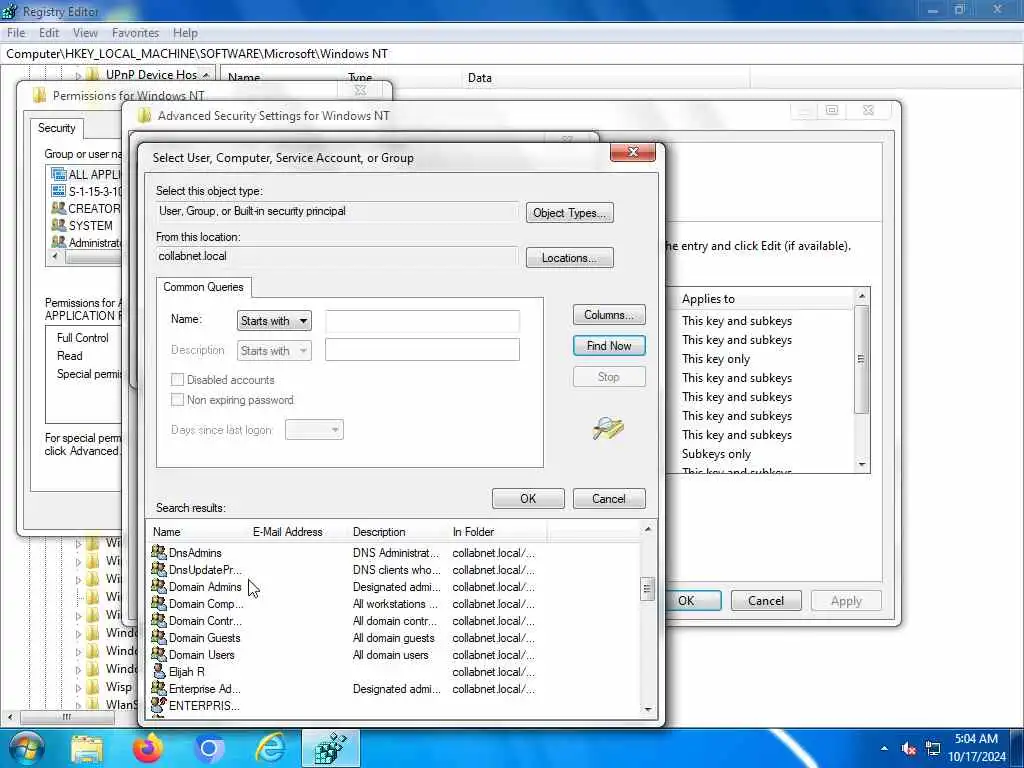The height and width of the screenshot is (768, 1024).
Task: Open Internet Explorer from the taskbar
Action: [270, 749]
